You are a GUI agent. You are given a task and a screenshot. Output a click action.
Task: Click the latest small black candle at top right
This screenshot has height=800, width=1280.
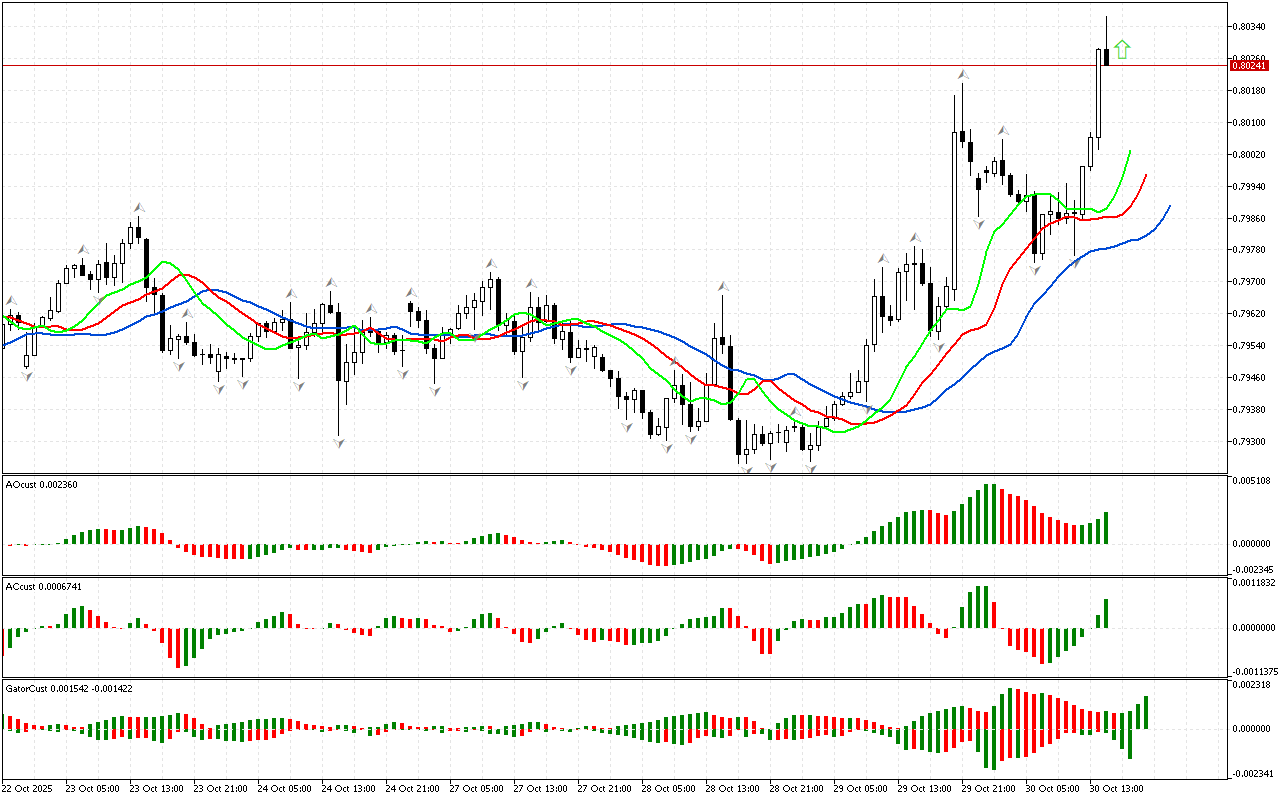tap(1106, 57)
